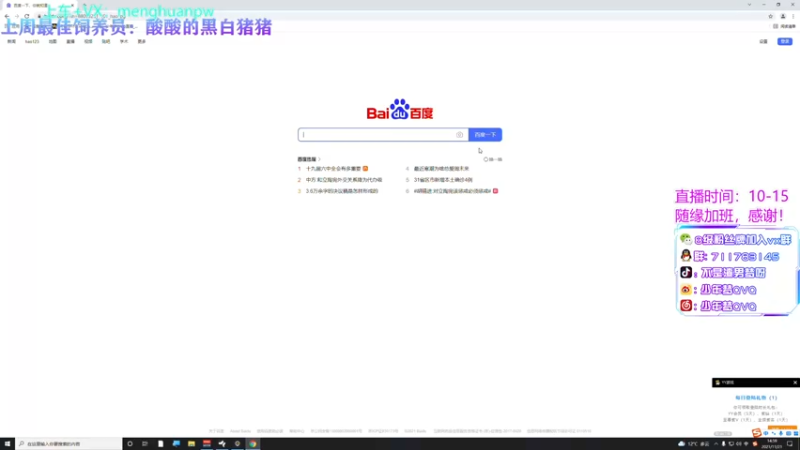This screenshot has width=800, height=450.
Task: Open the fourth hot search headline
Action: pyautogui.click(x=441, y=168)
